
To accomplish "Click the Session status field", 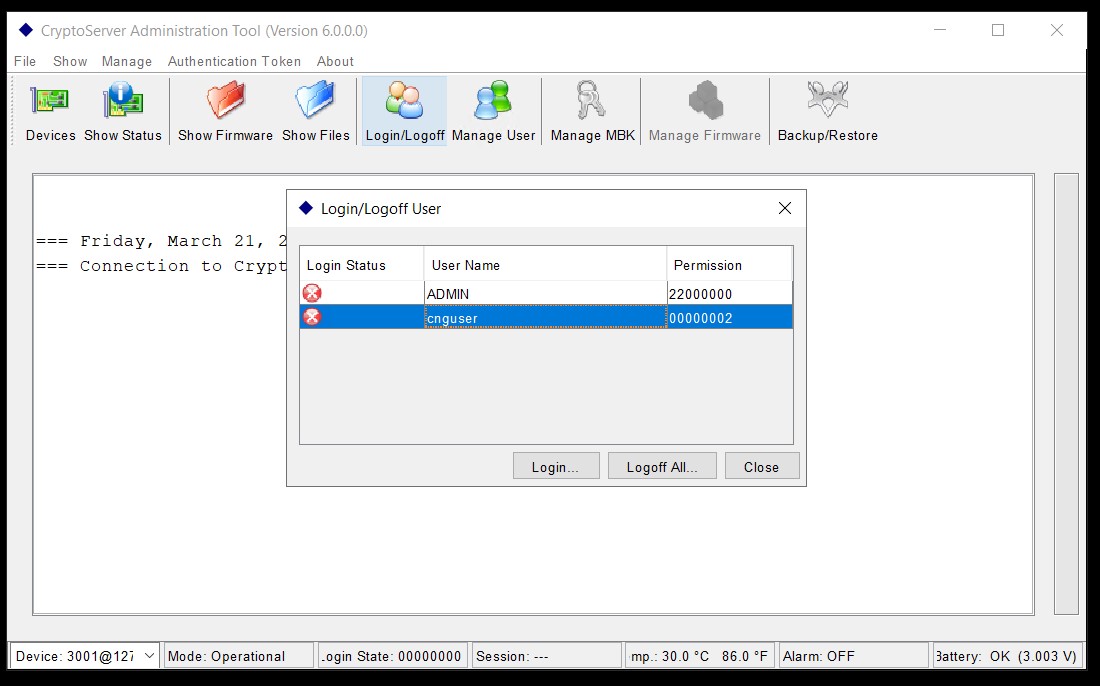I will (x=547, y=656).
